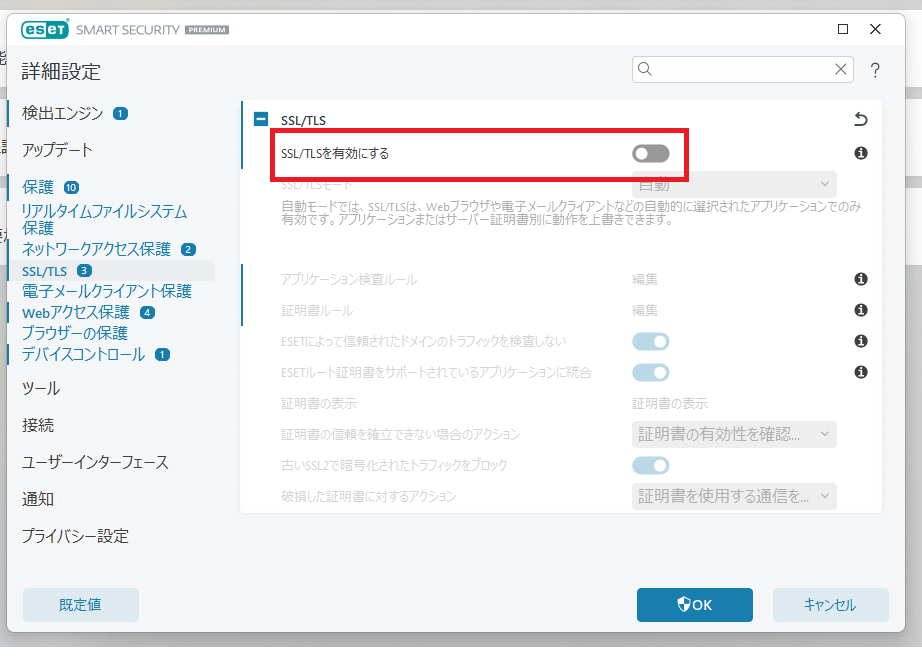Image resolution: width=922 pixels, height=660 pixels.
Task: Click the 既定値 button
Action: tap(81, 605)
